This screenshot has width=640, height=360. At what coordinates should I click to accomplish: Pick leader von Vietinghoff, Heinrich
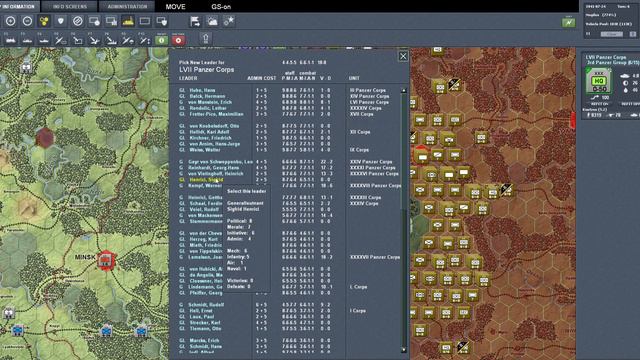click(x=215, y=173)
